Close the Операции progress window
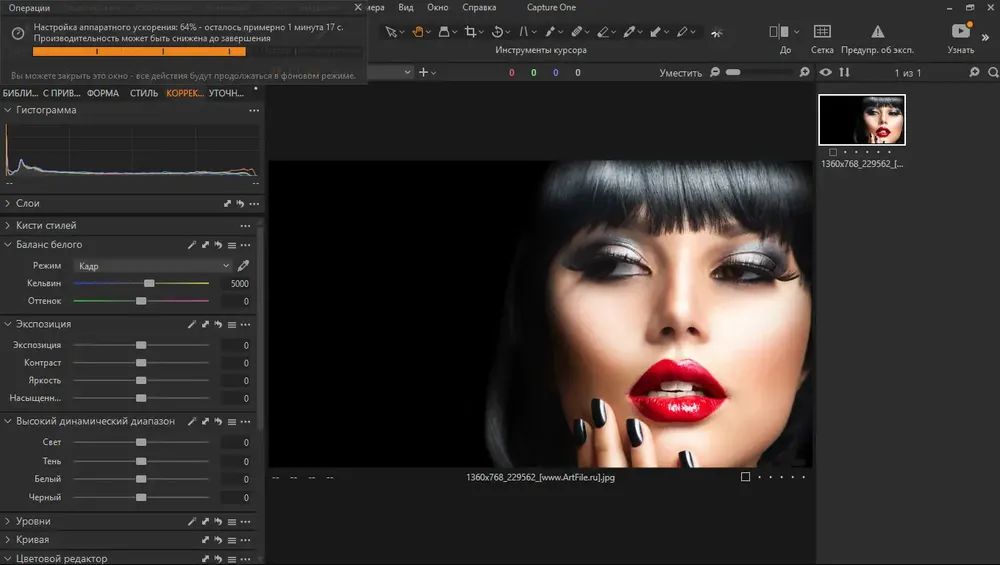The width and height of the screenshot is (1000, 565). tap(358, 7)
